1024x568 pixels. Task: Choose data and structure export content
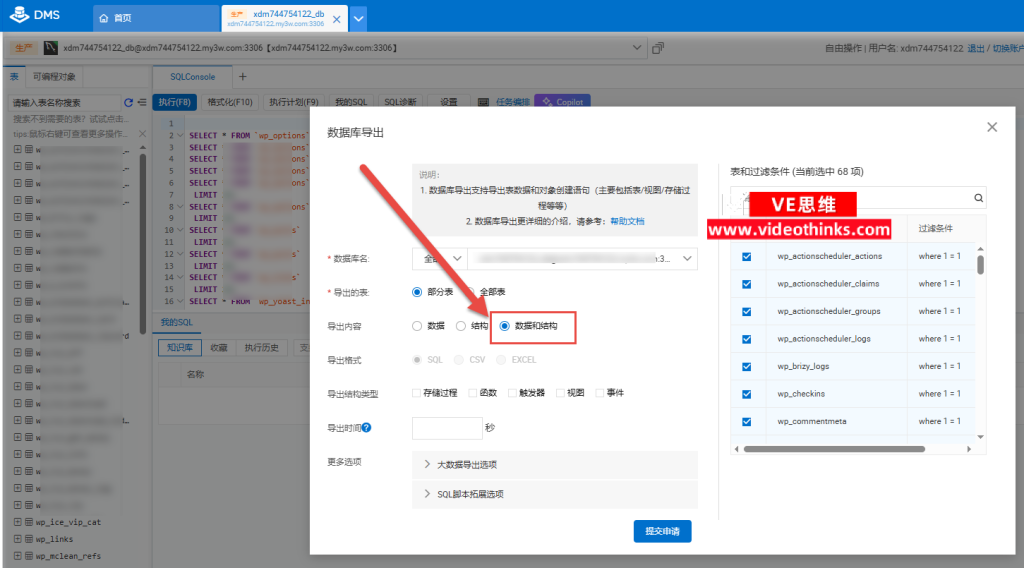(504, 326)
